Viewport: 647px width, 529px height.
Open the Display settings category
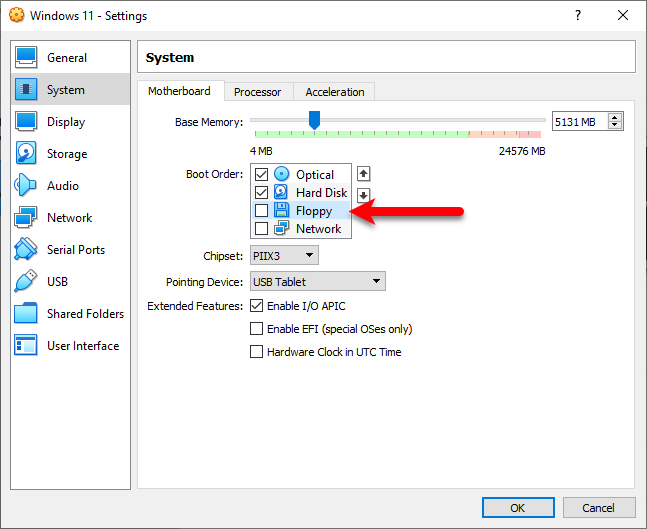tap(71, 121)
